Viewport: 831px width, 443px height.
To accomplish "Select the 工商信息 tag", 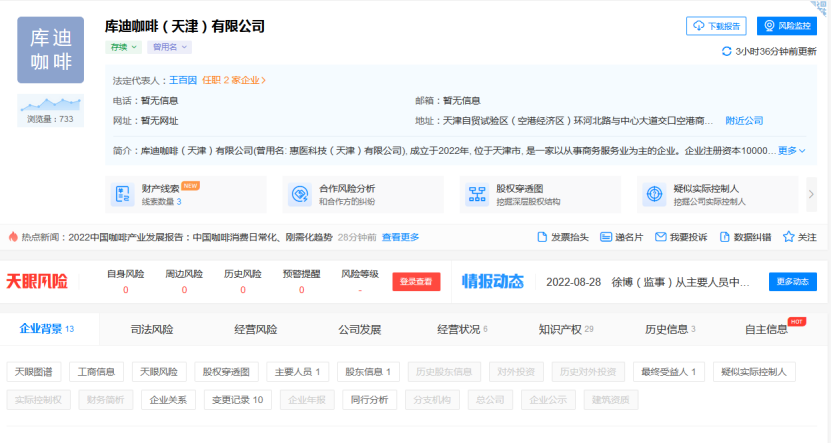I will click(96, 372).
